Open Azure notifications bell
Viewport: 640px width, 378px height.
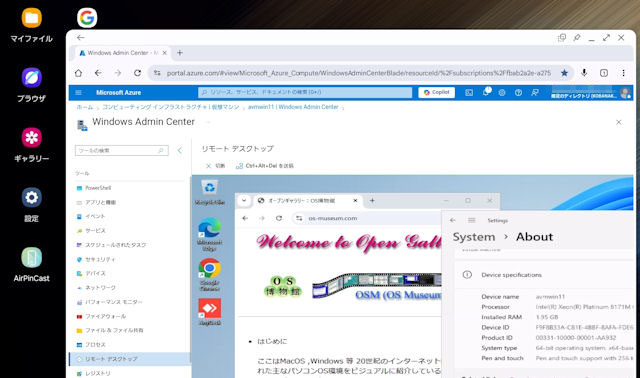(486, 92)
